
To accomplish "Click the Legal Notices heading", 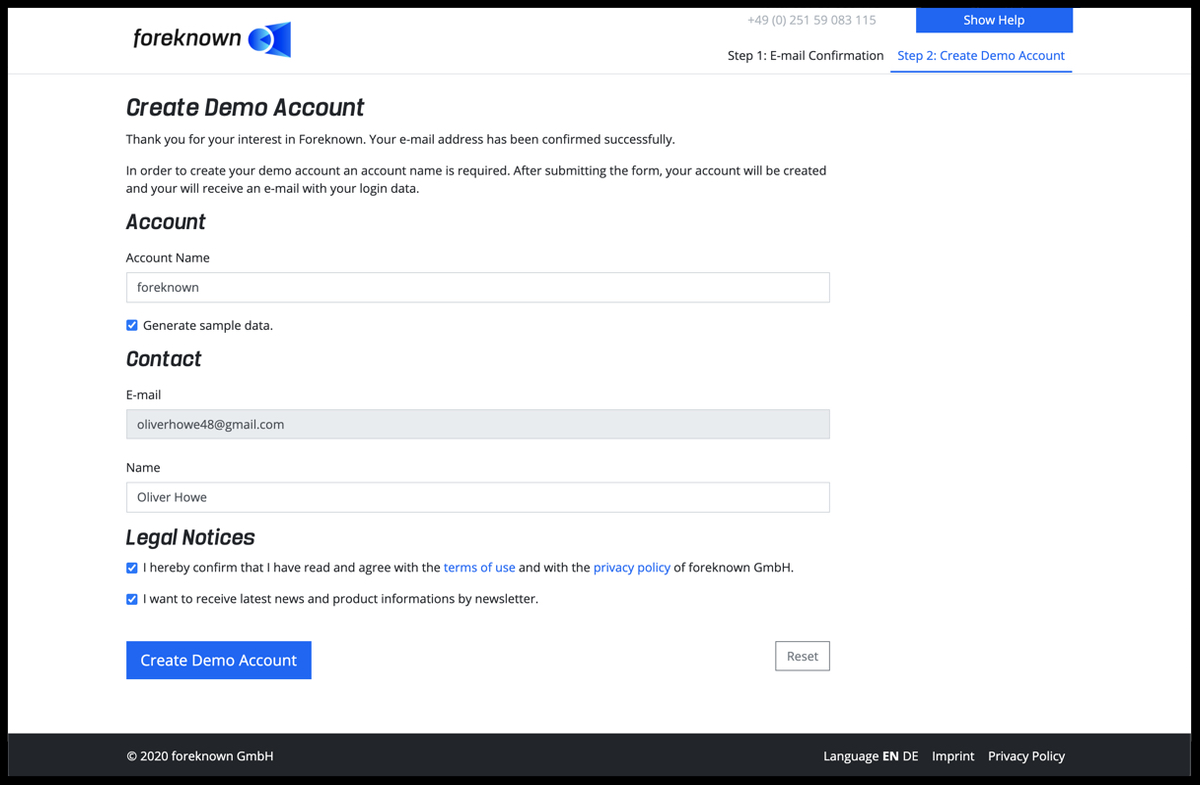I will tap(190, 537).
